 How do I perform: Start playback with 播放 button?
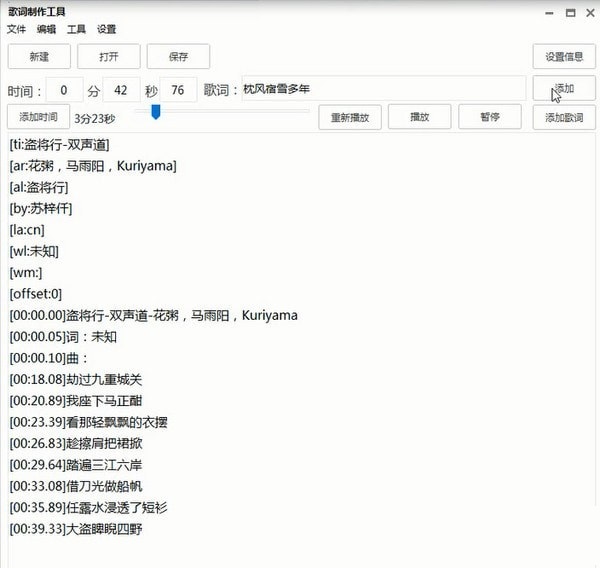tap(419, 117)
